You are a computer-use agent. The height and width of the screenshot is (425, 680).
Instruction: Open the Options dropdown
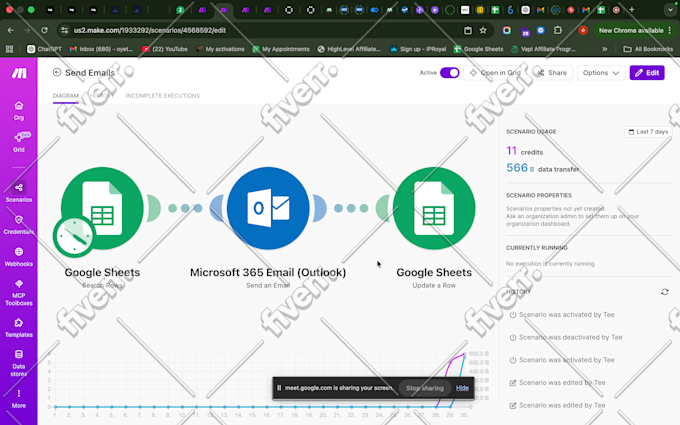pos(601,73)
